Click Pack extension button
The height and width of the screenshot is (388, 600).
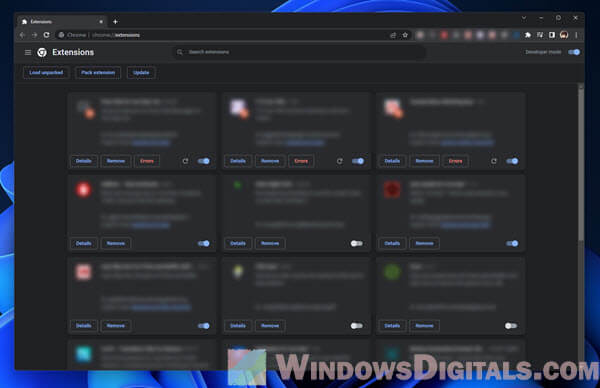click(x=98, y=73)
